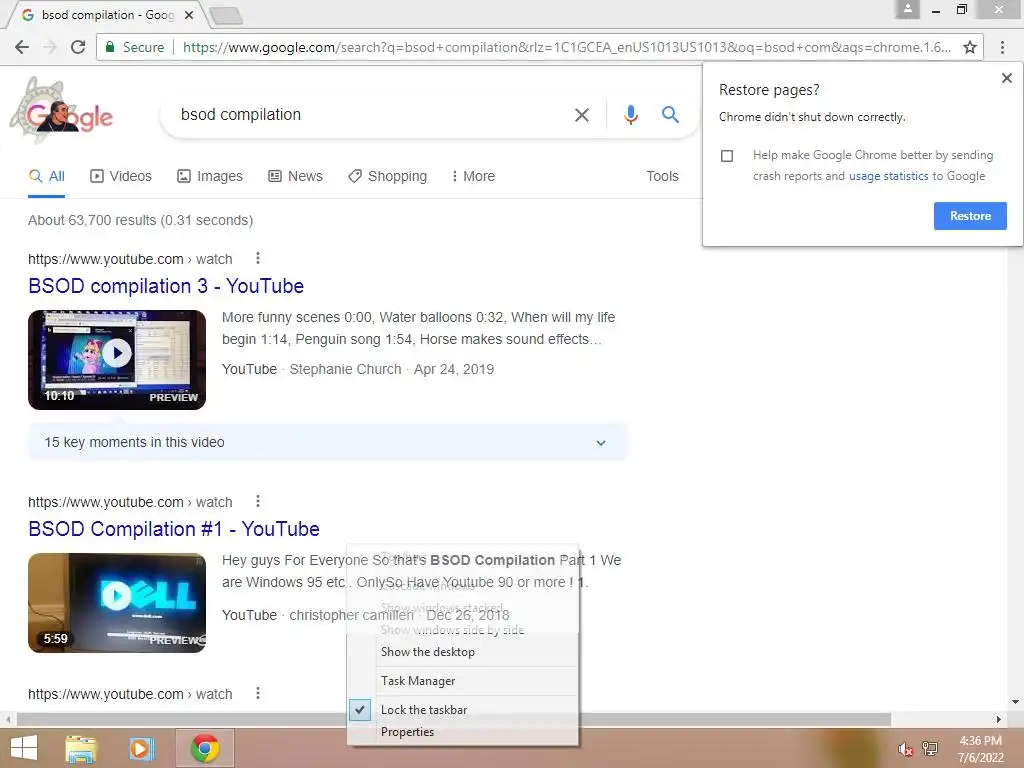
Task: Focus the address bar URL
Action: [566, 47]
